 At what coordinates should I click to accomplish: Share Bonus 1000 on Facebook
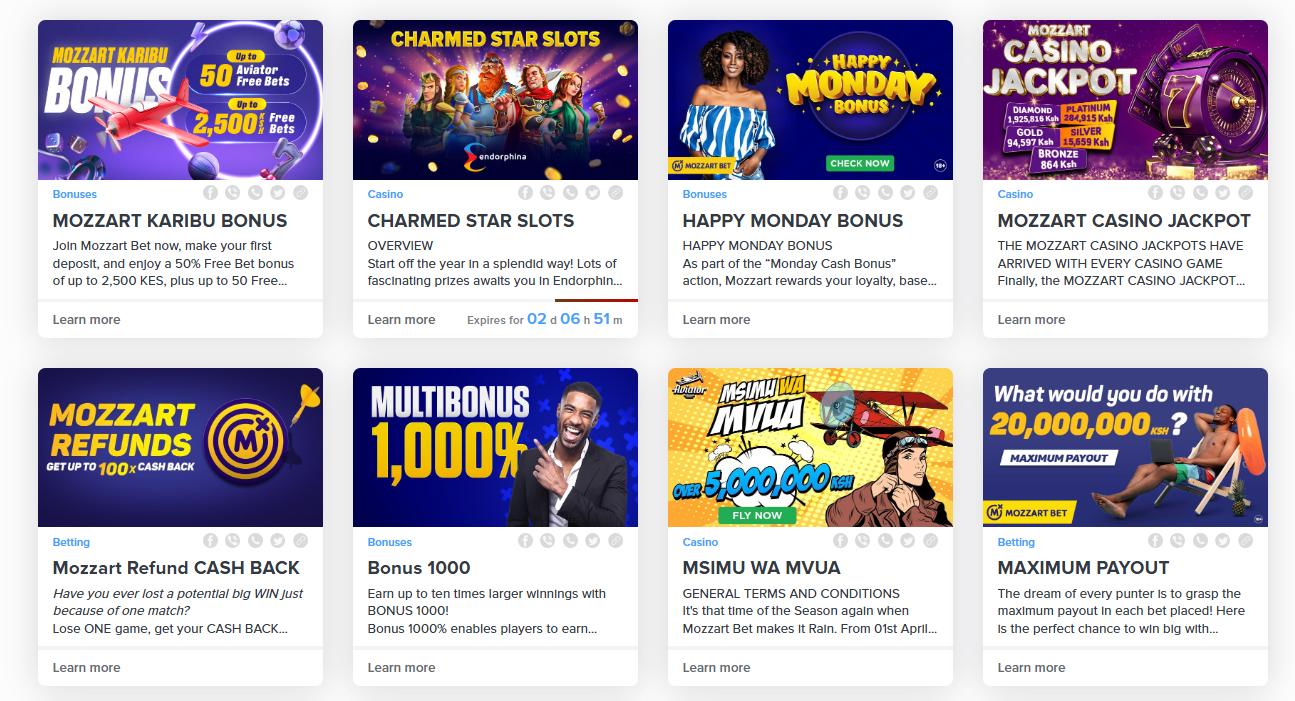[525, 541]
